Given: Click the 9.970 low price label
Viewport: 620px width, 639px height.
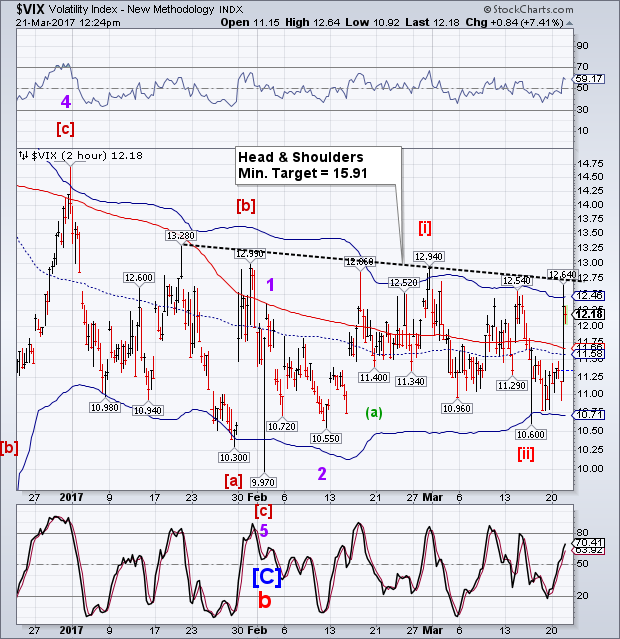Looking at the screenshot, I should point(264,482).
